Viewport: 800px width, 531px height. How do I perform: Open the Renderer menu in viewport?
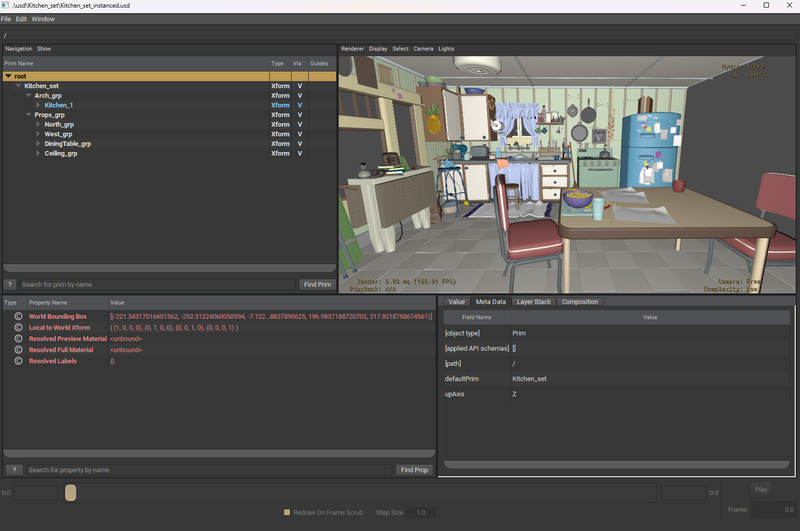click(352, 48)
